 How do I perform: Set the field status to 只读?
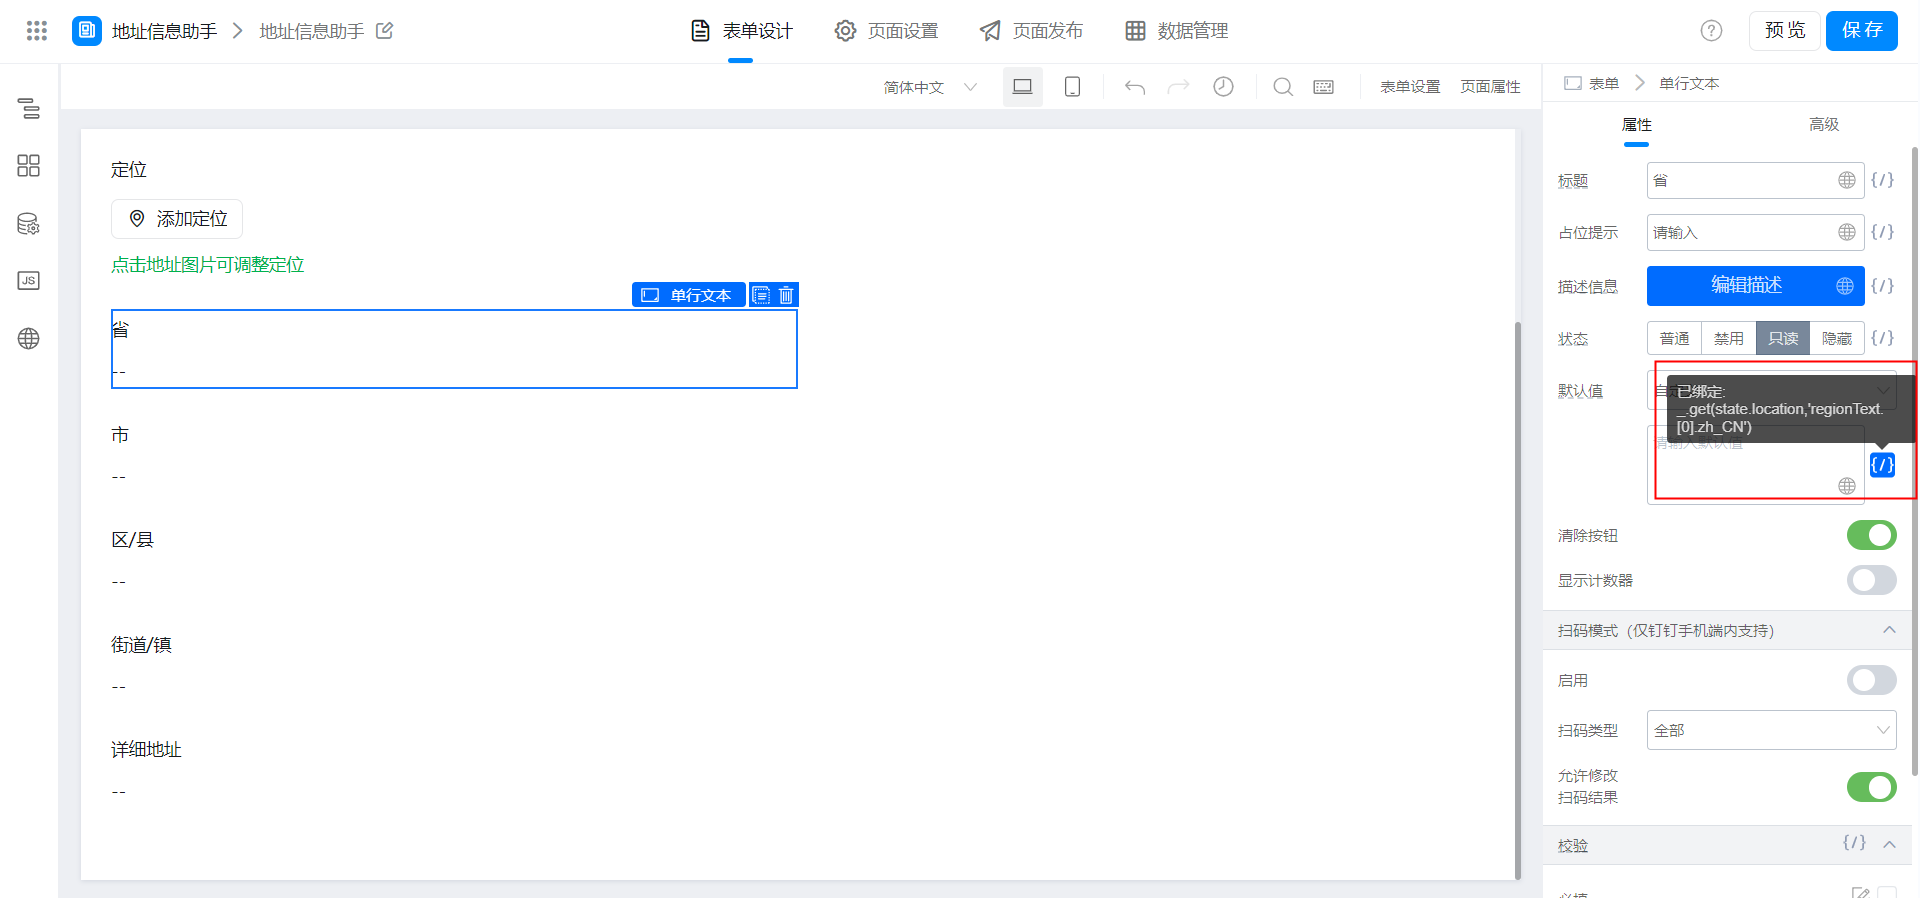(x=1783, y=338)
